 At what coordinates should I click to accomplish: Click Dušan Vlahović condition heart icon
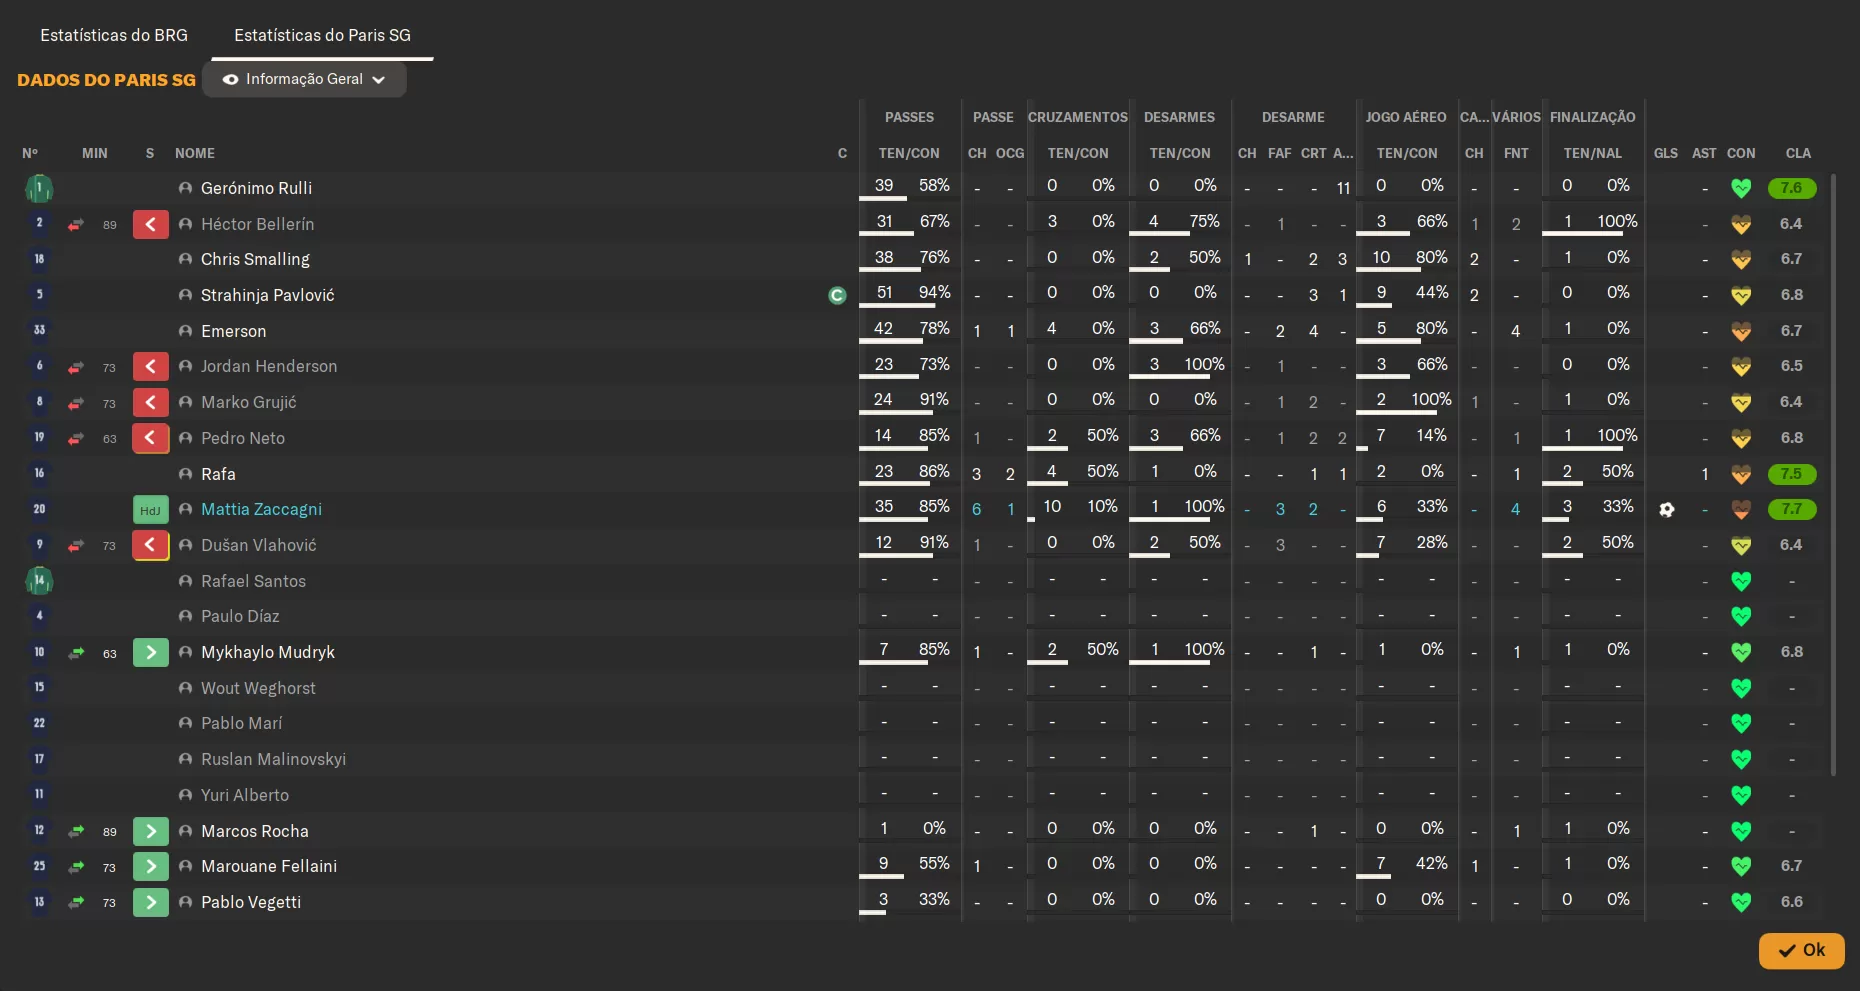(x=1741, y=545)
